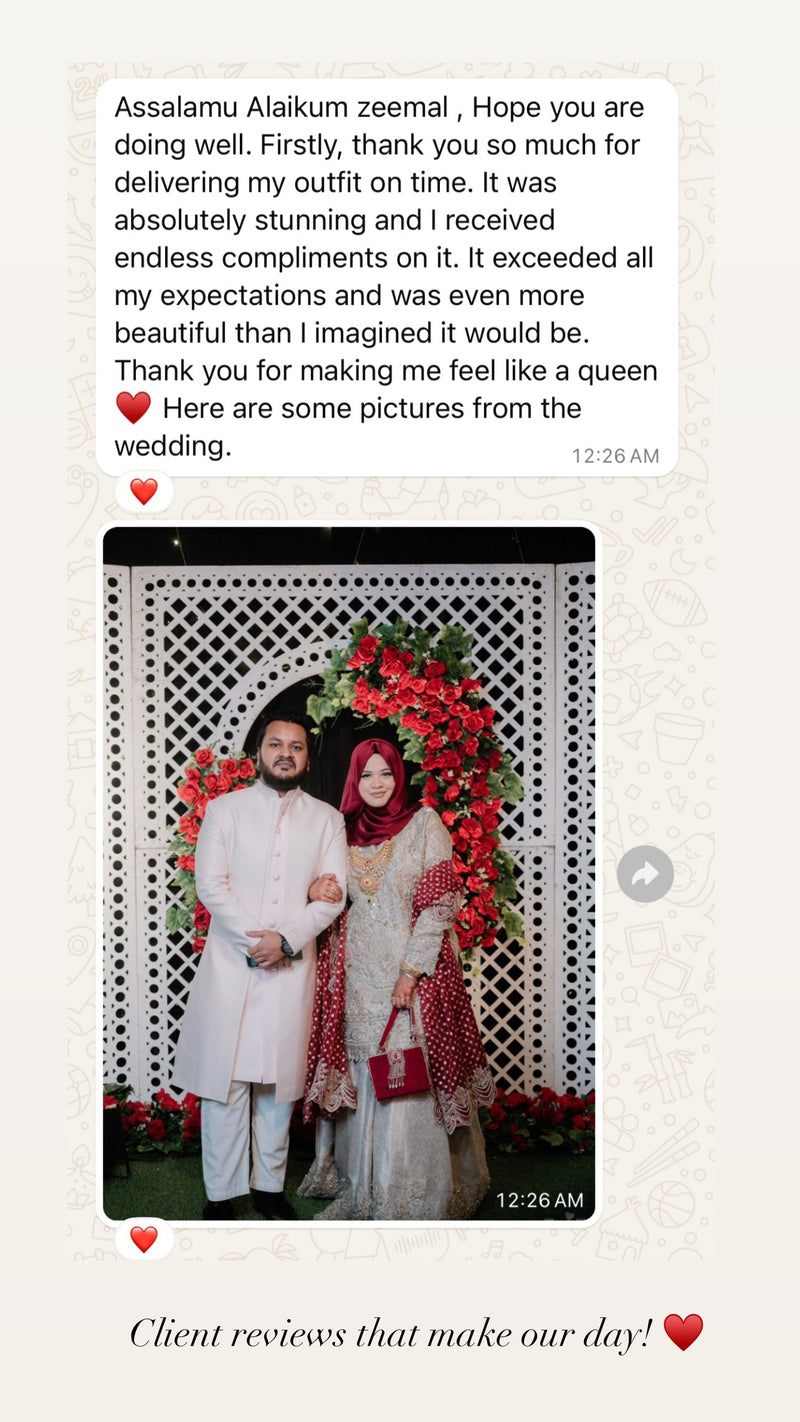
Task: Click the red heart emoji inside the message text
Action: pos(133,408)
